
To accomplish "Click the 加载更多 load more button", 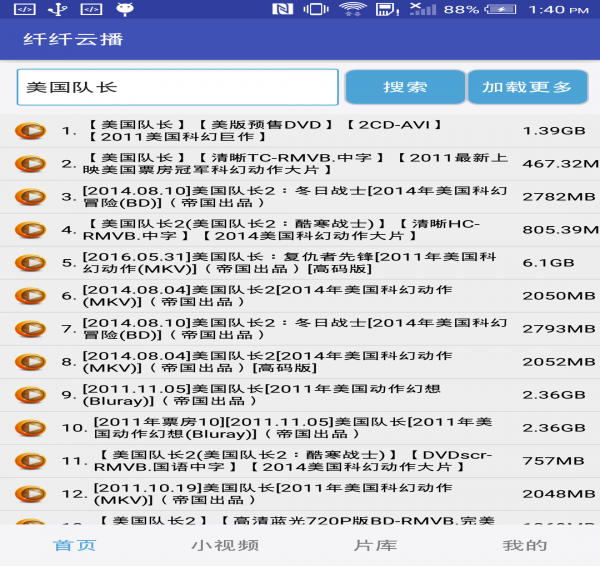I will pos(528,87).
